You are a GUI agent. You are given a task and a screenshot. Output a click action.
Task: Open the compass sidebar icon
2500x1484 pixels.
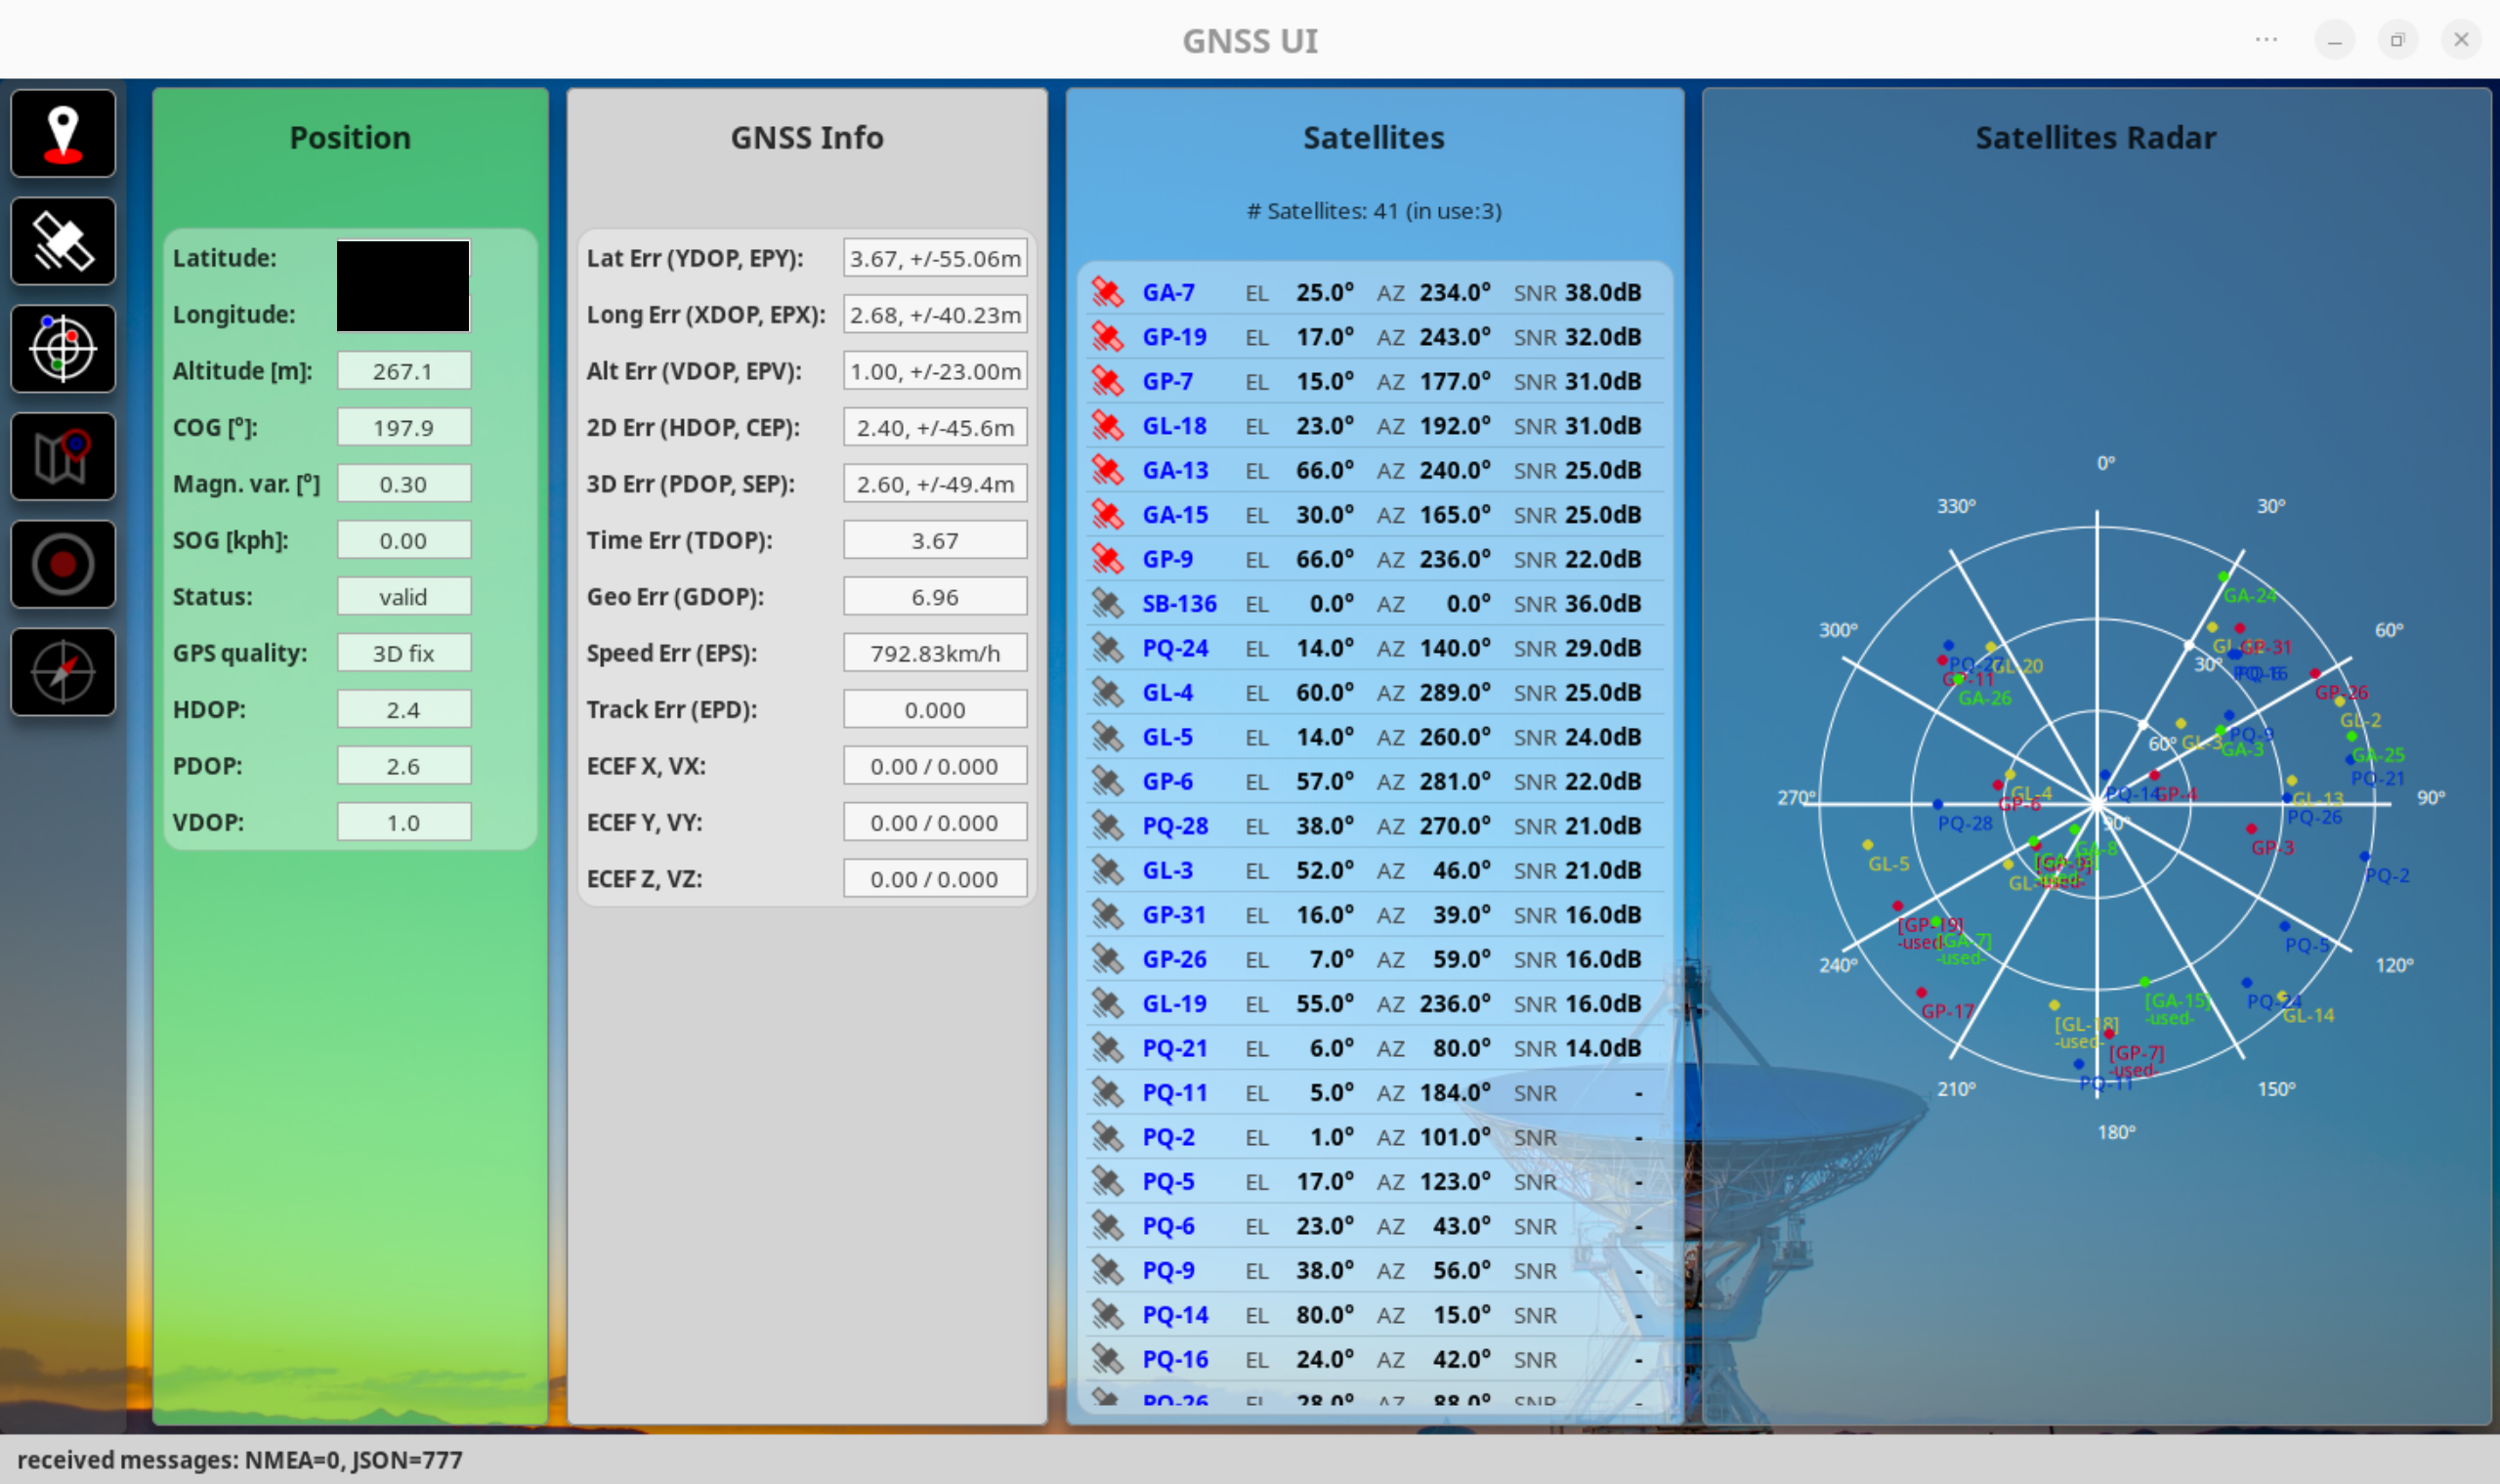pos(63,672)
